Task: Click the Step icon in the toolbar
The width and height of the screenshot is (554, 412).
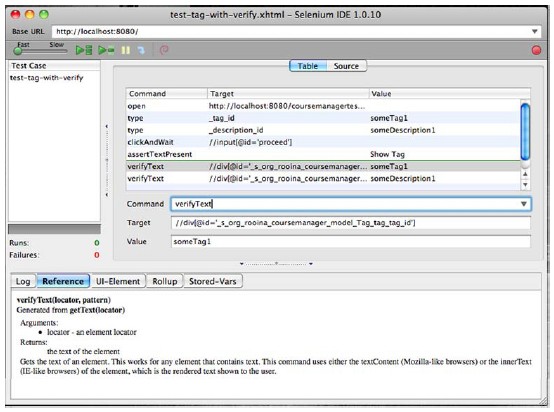Action: [141, 50]
